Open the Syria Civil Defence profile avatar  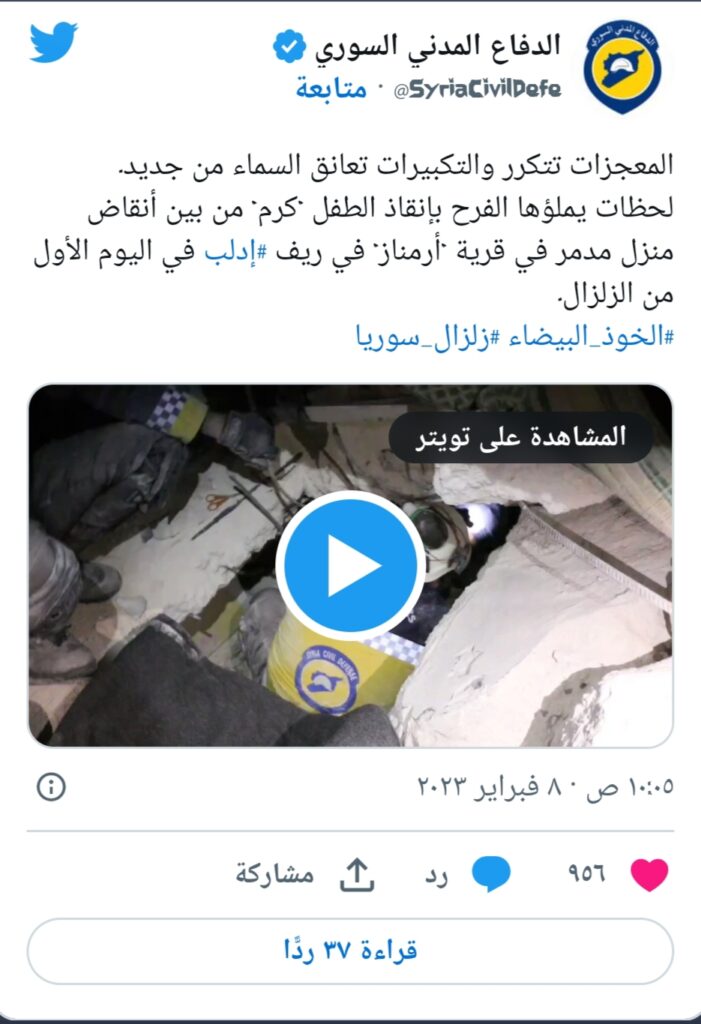(623, 67)
